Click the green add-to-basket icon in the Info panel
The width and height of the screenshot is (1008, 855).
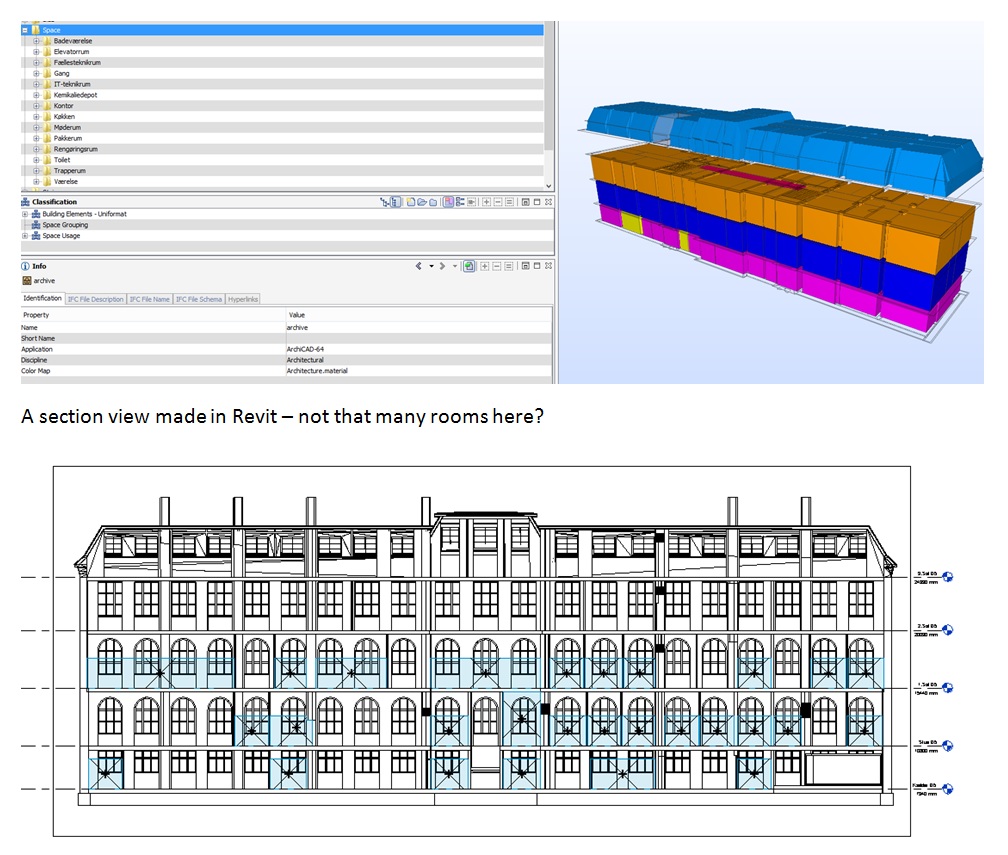(469, 266)
